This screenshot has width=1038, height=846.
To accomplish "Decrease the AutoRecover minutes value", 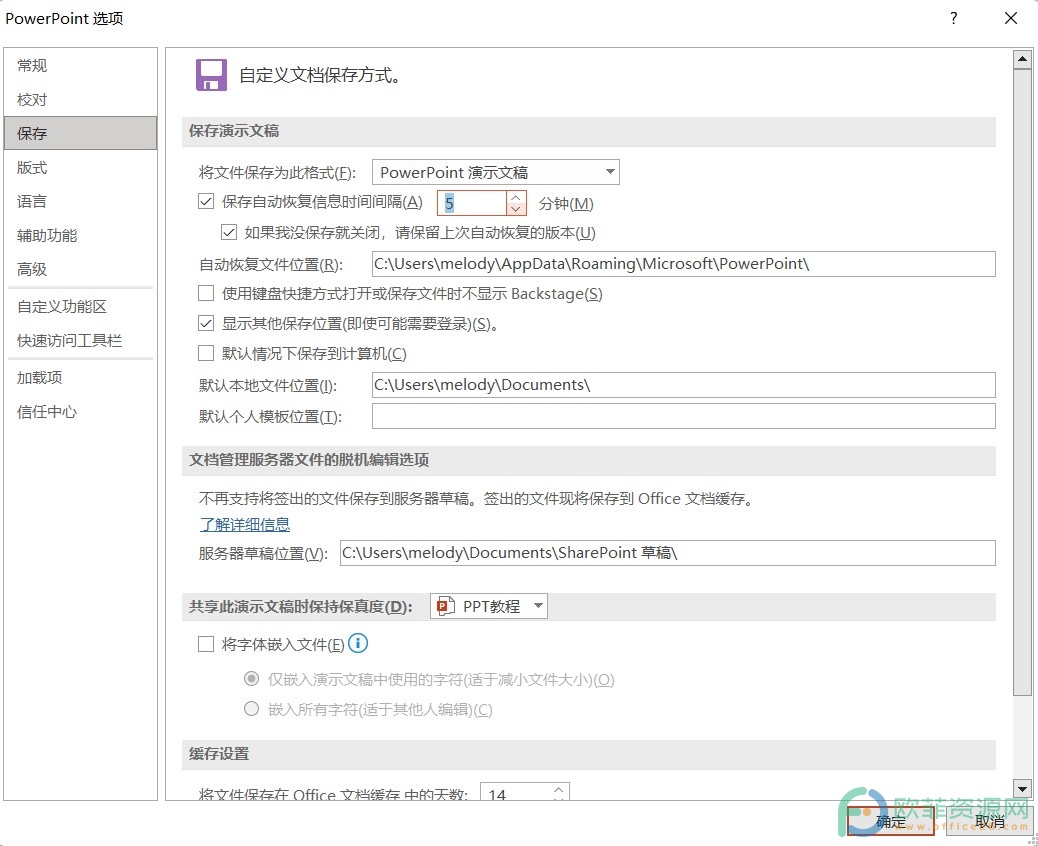I will click(x=516, y=209).
